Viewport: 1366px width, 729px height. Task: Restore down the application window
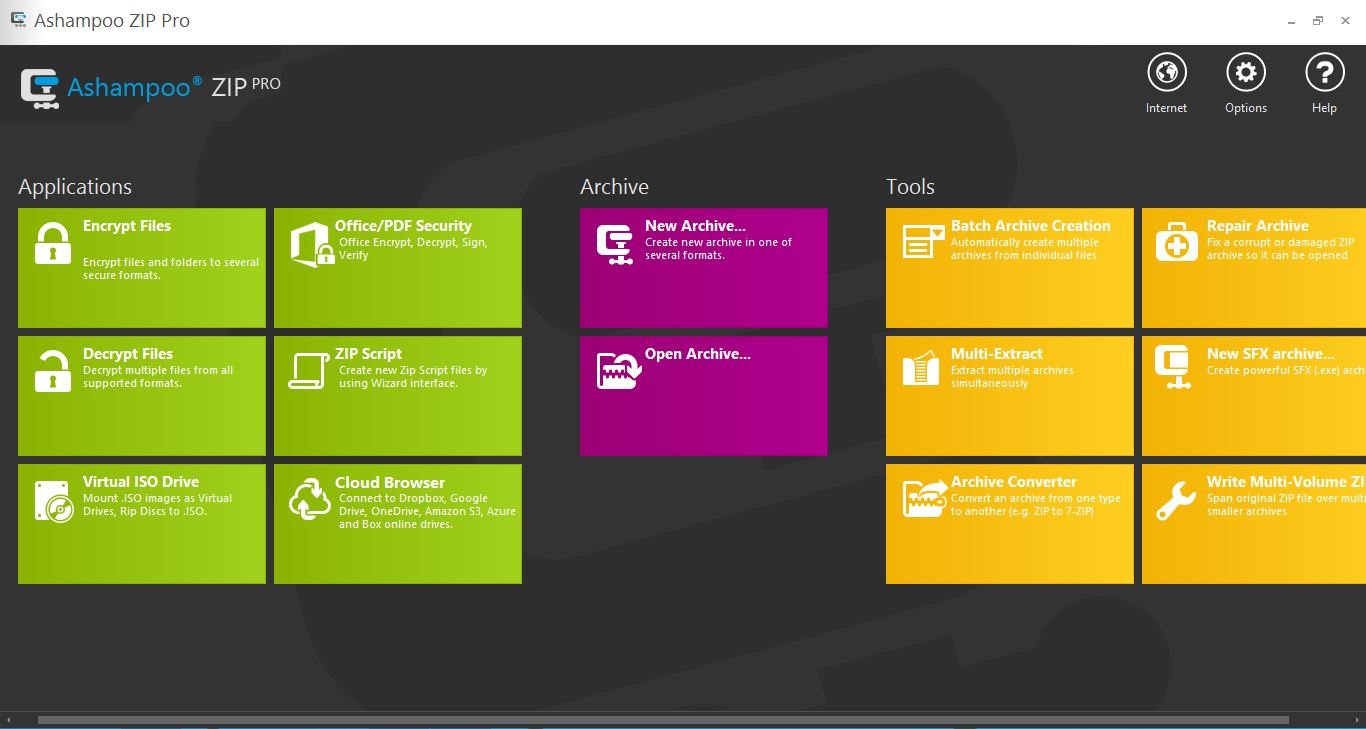click(x=1318, y=20)
